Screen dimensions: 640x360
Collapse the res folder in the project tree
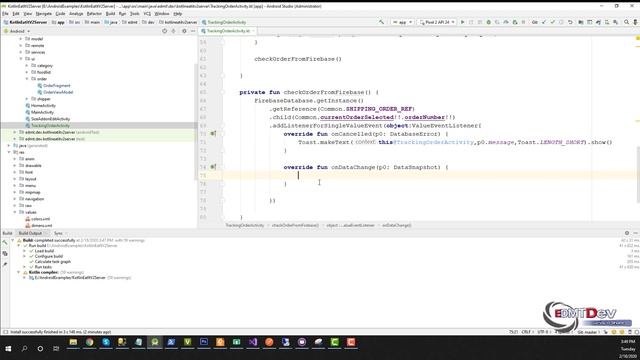pyautogui.click(x=9, y=152)
